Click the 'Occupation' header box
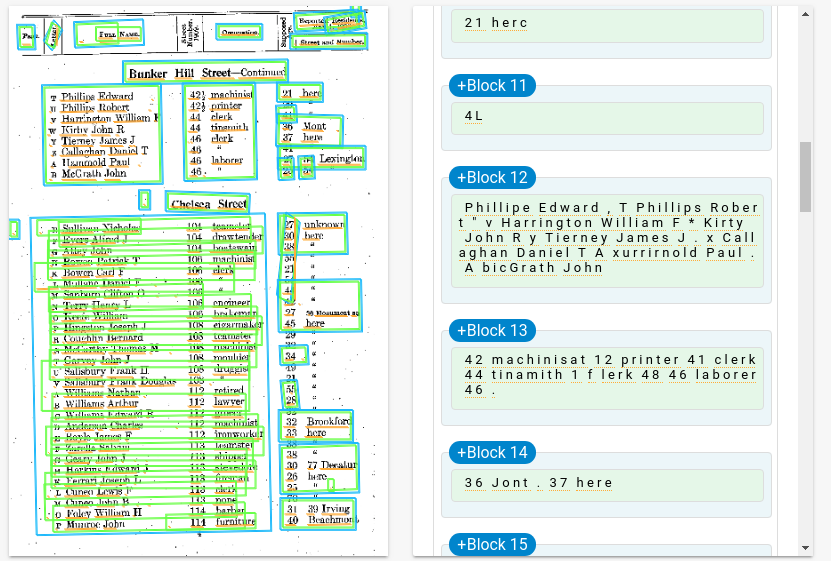 click(240, 32)
